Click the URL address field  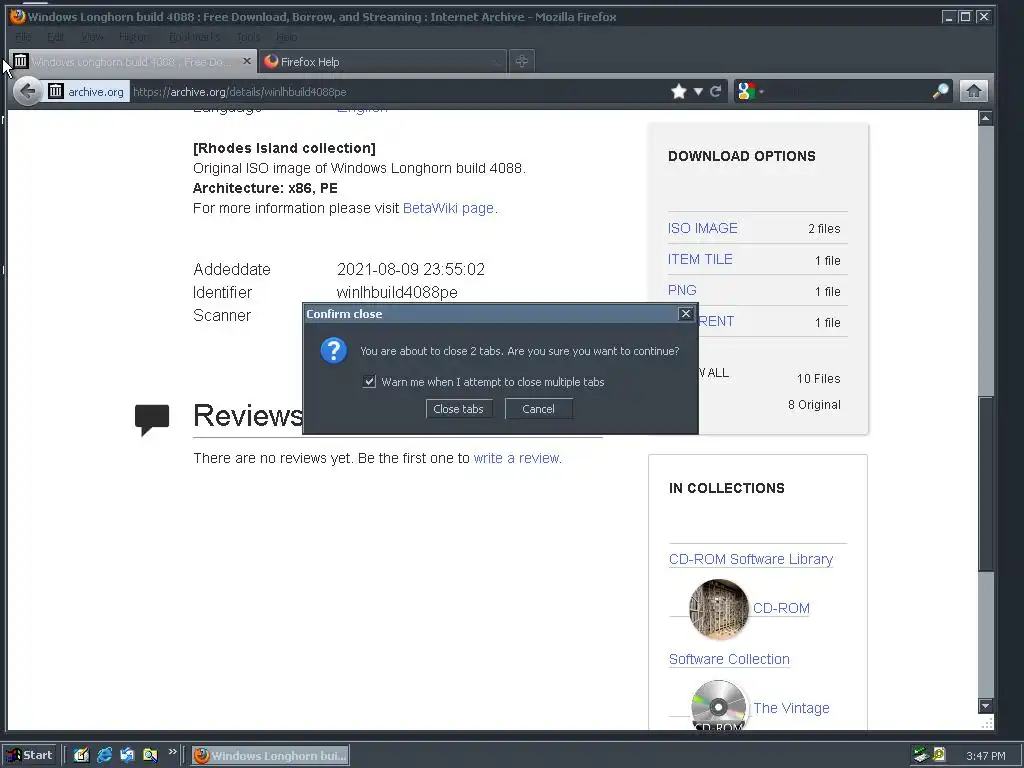coord(398,91)
